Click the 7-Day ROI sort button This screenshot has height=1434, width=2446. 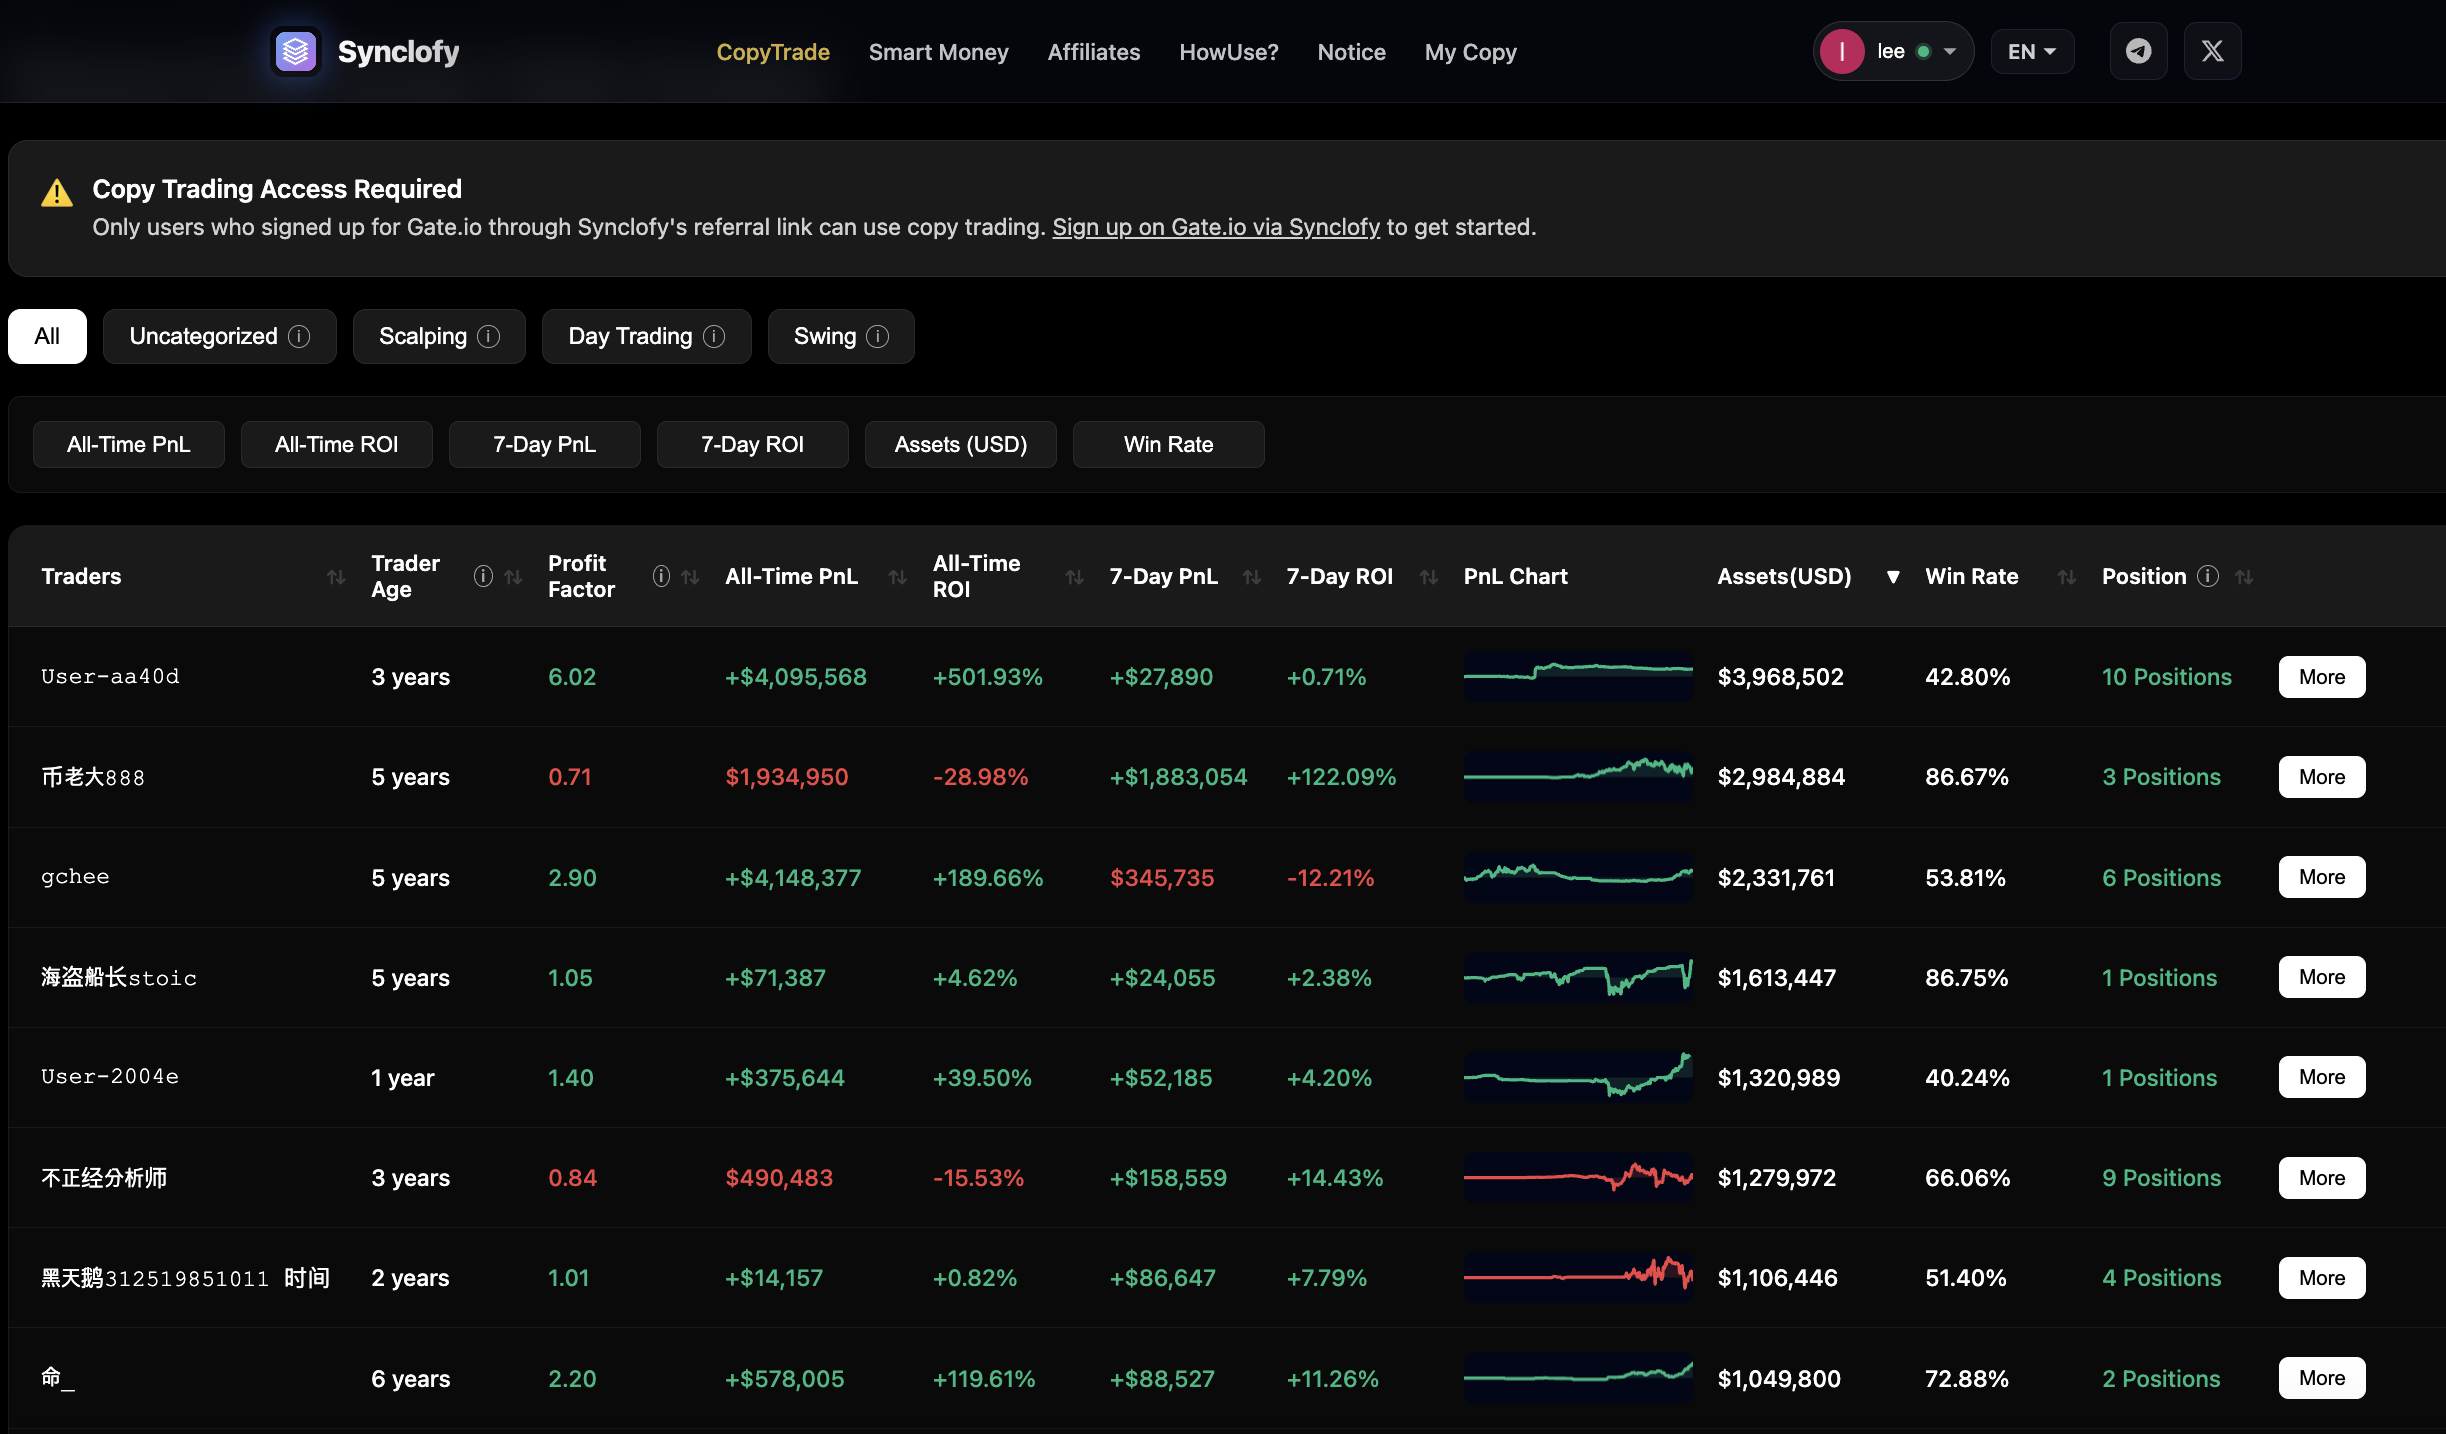[753, 444]
